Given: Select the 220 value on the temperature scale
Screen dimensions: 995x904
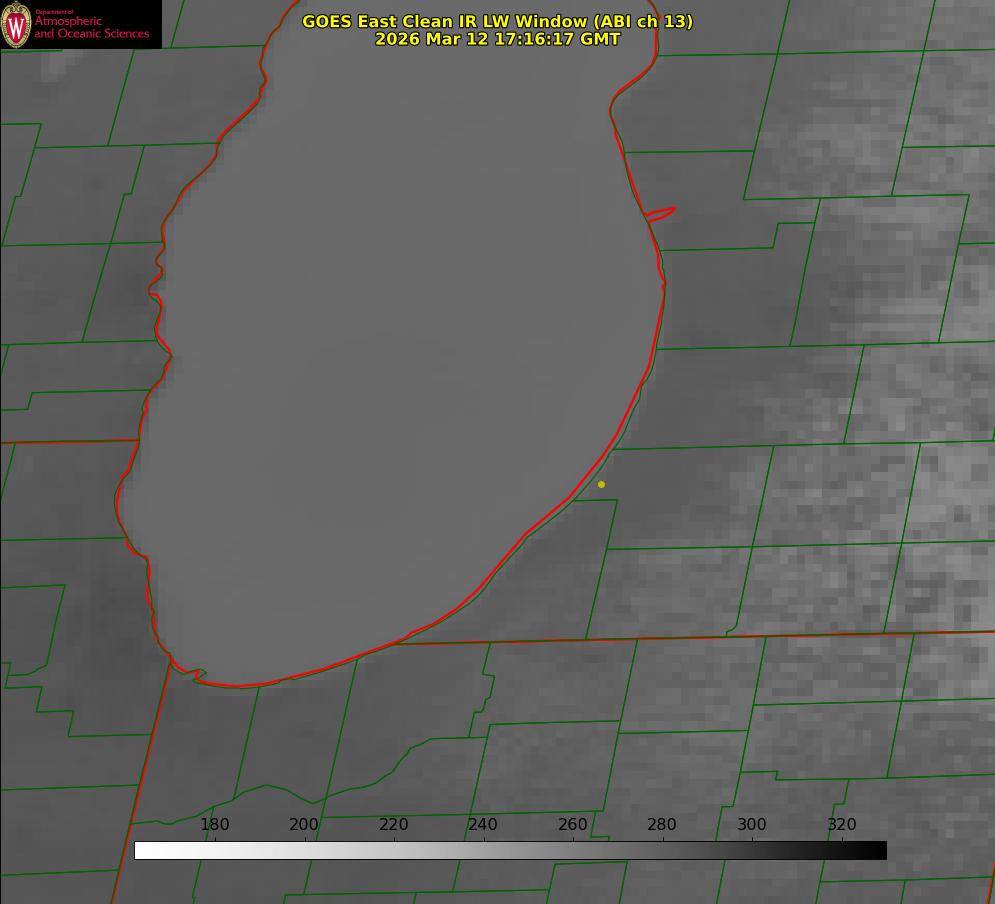Looking at the screenshot, I should 393,825.
